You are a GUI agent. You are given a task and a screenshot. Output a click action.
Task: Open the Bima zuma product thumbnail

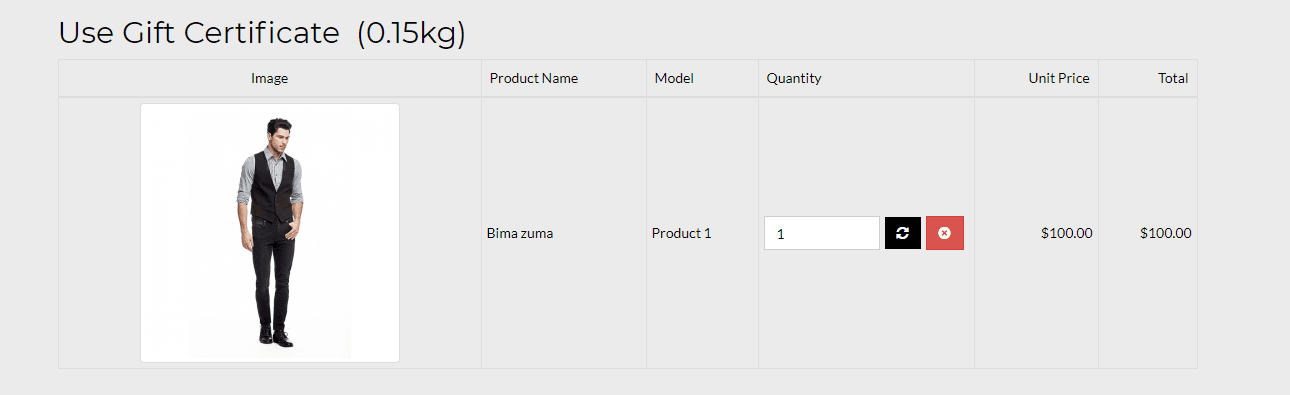(270, 233)
